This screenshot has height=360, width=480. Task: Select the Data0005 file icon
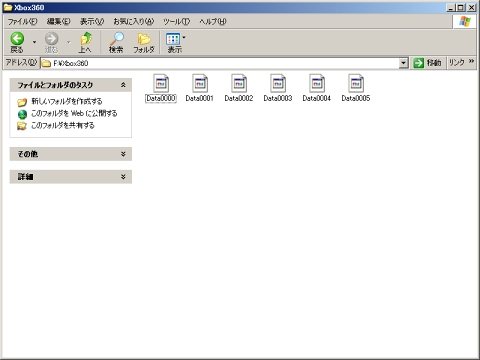(356, 83)
